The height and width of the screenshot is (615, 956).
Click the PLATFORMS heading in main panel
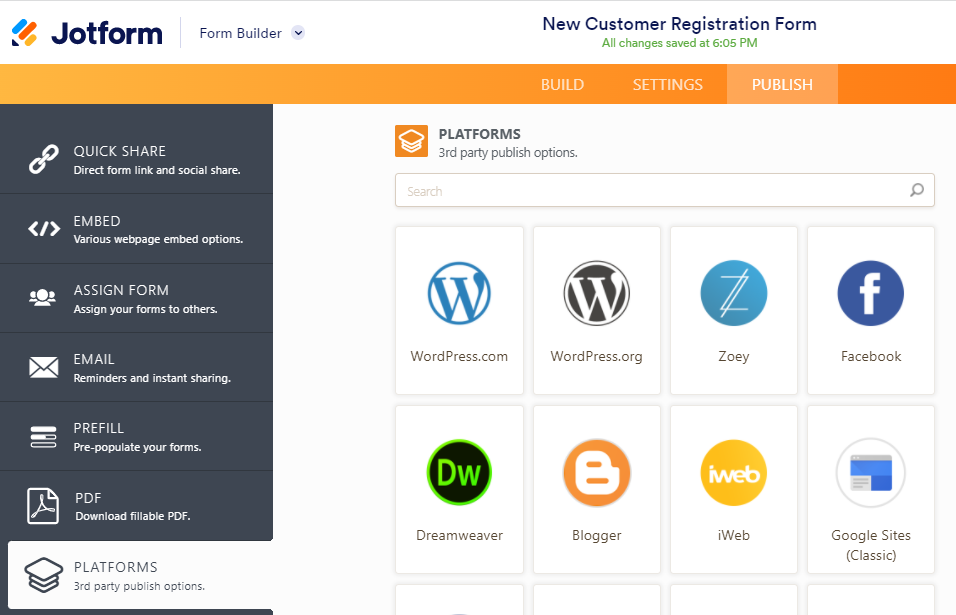point(479,134)
